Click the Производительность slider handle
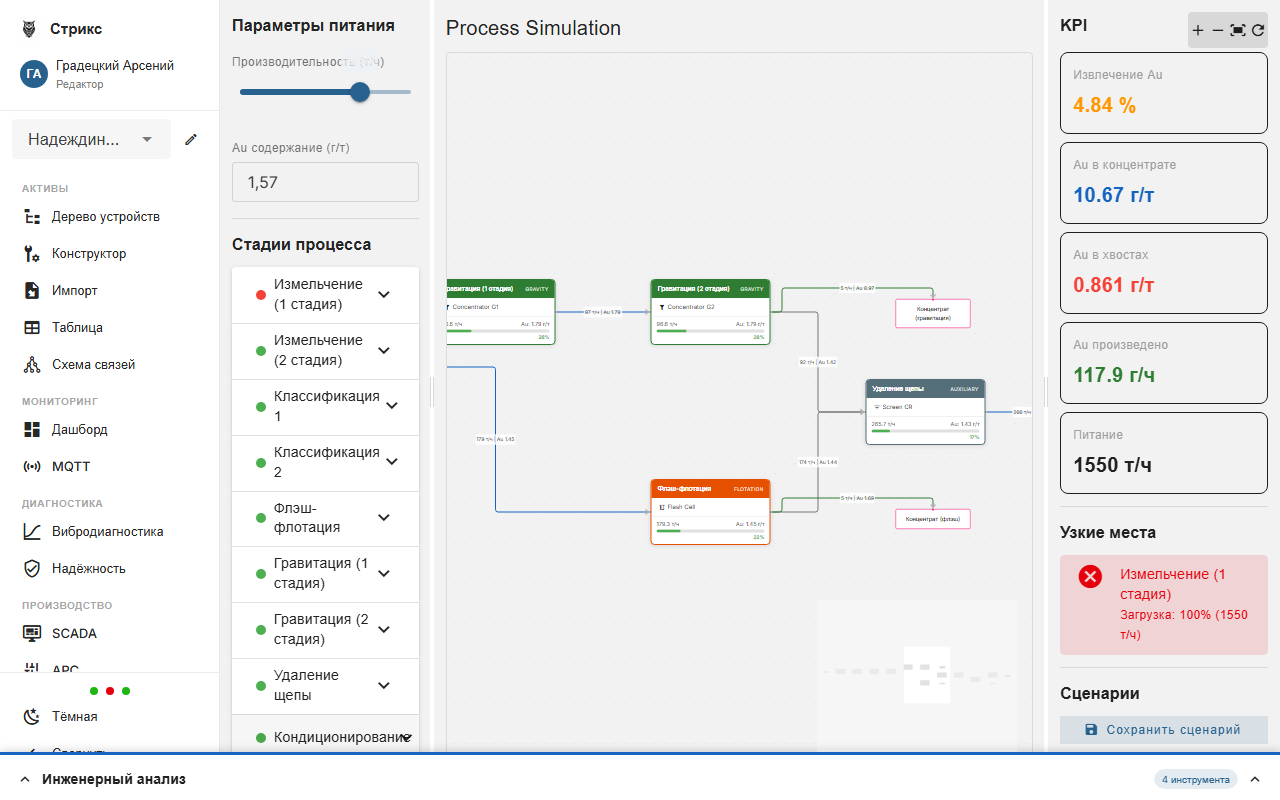The height and width of the screenshot is (800, 1280). pos(360,92)
